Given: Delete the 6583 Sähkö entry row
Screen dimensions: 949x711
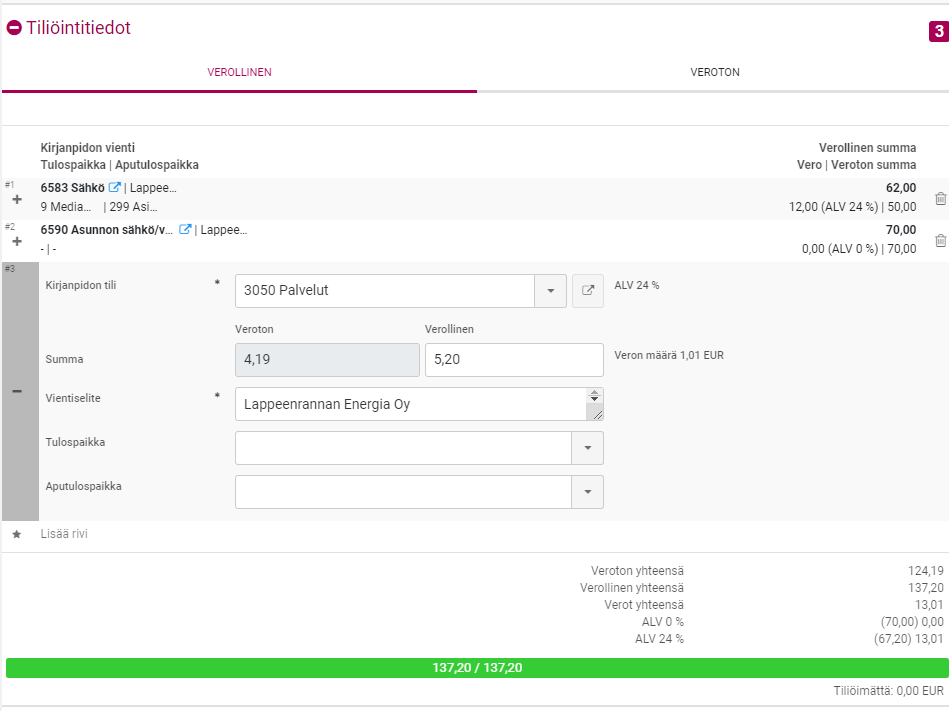Looking at the screenshot, I should point(940,199).
